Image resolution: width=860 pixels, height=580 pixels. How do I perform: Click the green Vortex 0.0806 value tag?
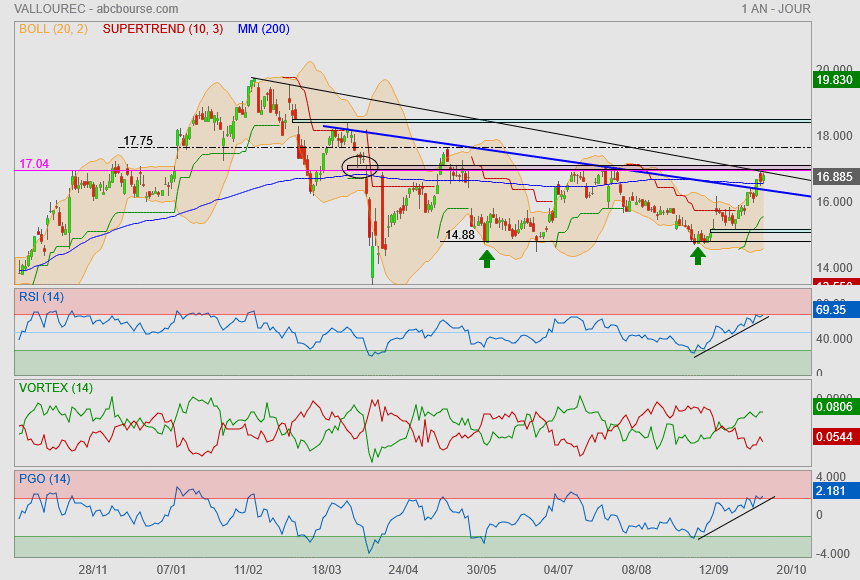pyautogui.click(x=834, y=408)
